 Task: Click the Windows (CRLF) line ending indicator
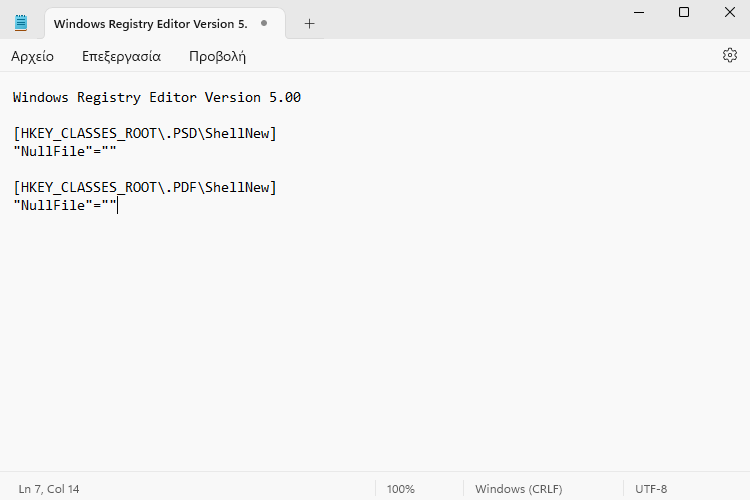[518, 489]
